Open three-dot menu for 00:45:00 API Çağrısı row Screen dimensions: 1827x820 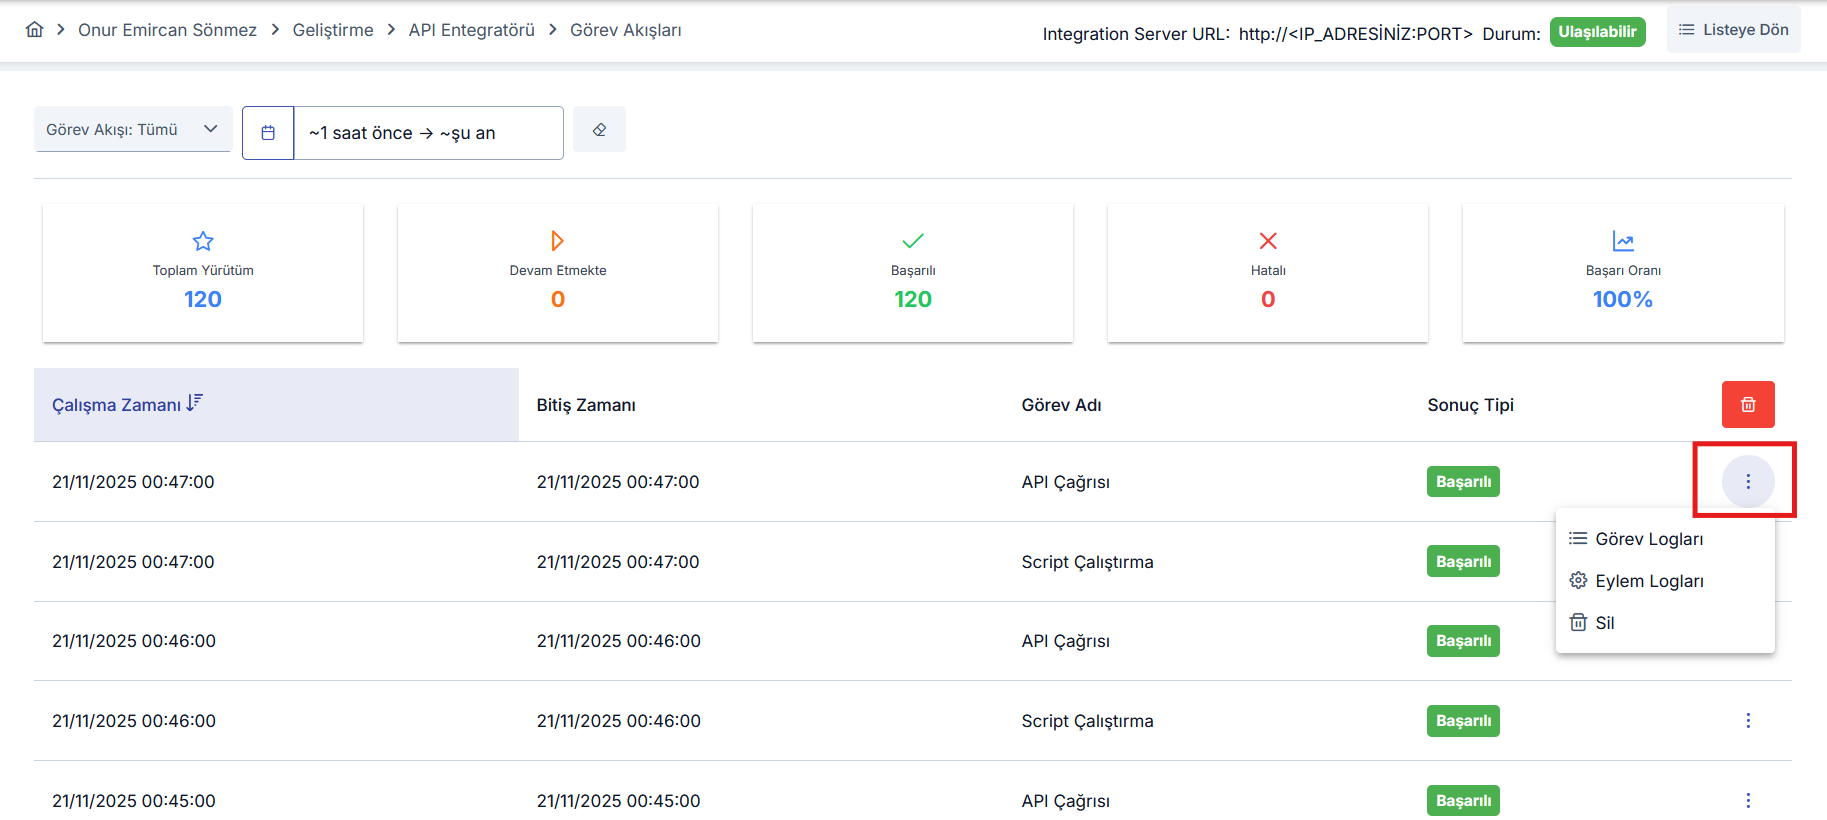(1747, 800)
